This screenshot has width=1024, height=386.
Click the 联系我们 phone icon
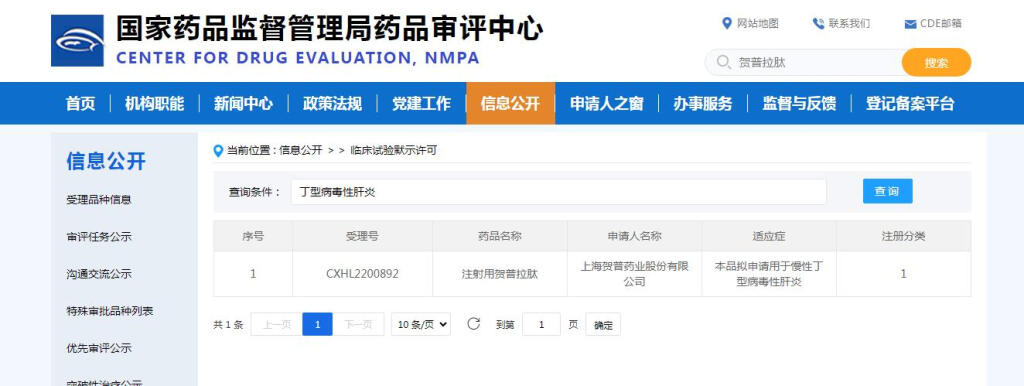(x=818, y=24)
